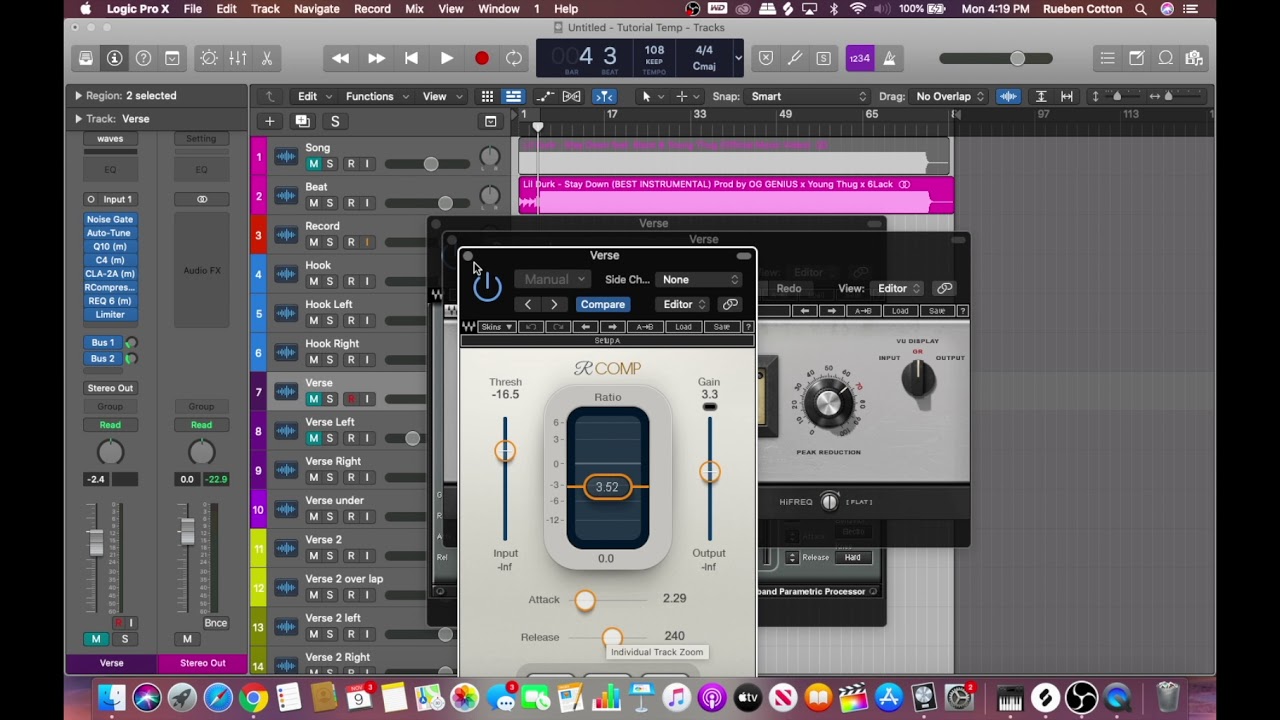
Task: Open the Snap Smart dropdown
Action: click(x=808, y=96)
